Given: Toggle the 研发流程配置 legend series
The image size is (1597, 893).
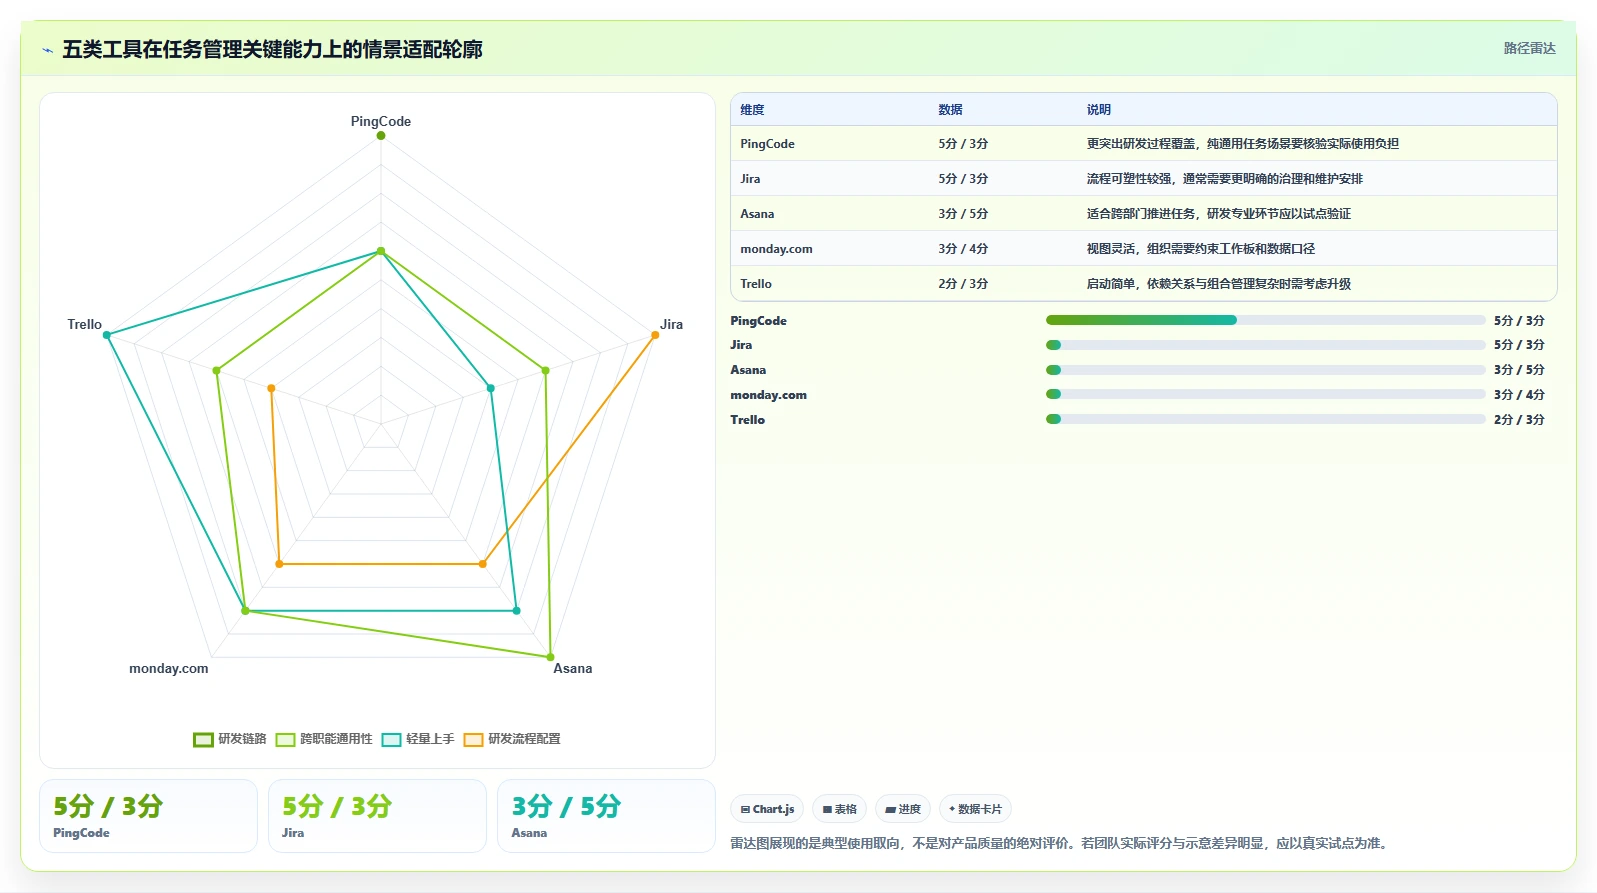Looking at the screenshot, I should point(512,739).
